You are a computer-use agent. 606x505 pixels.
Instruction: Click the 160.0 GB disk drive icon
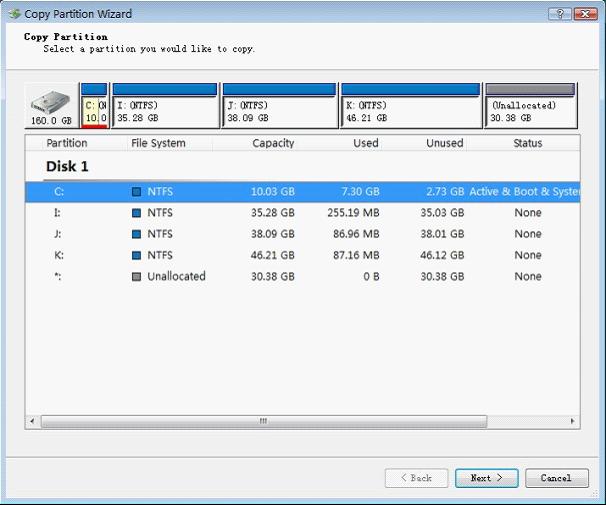pyautogui.click(x=51, y=107)
